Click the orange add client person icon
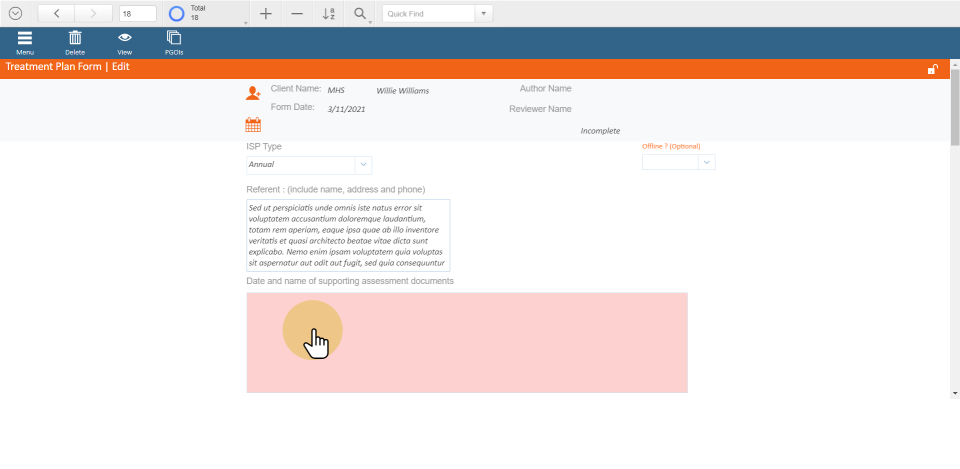 click(253, 93)
